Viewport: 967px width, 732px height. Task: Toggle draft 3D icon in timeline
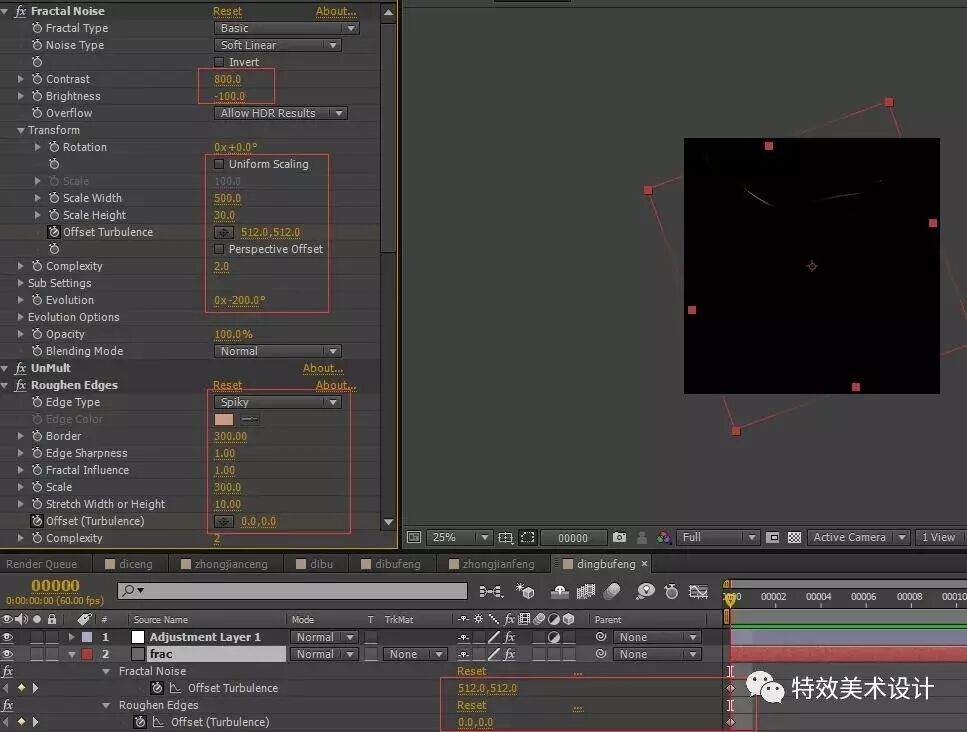(x=525, y=592)
